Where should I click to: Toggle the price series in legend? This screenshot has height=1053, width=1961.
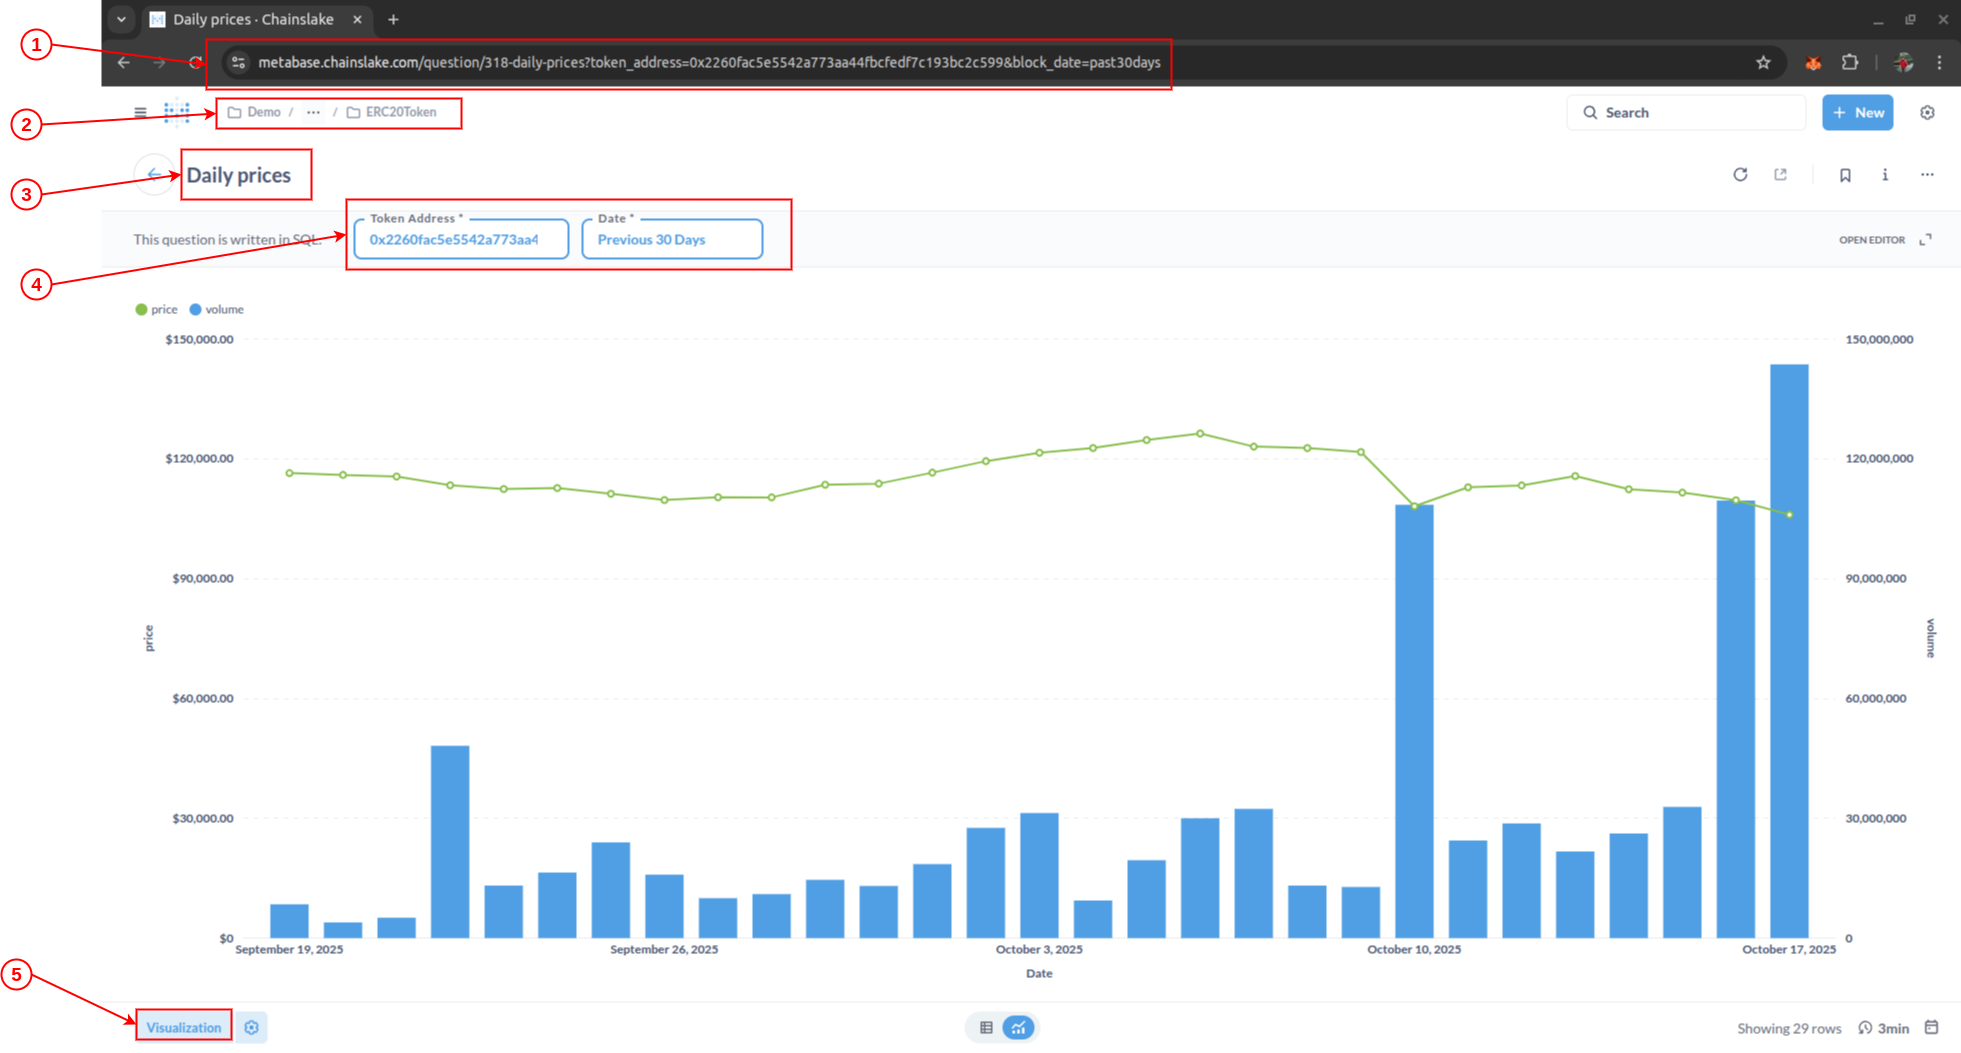point(157,310)
